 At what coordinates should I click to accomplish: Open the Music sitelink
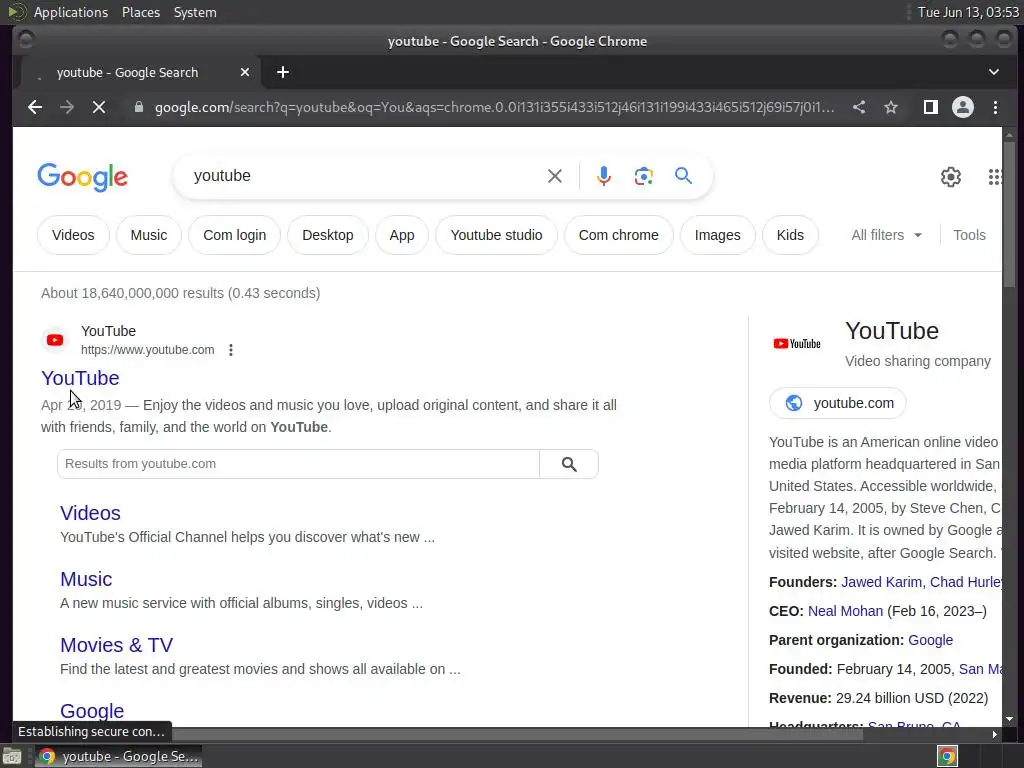(x=86, y=579)
